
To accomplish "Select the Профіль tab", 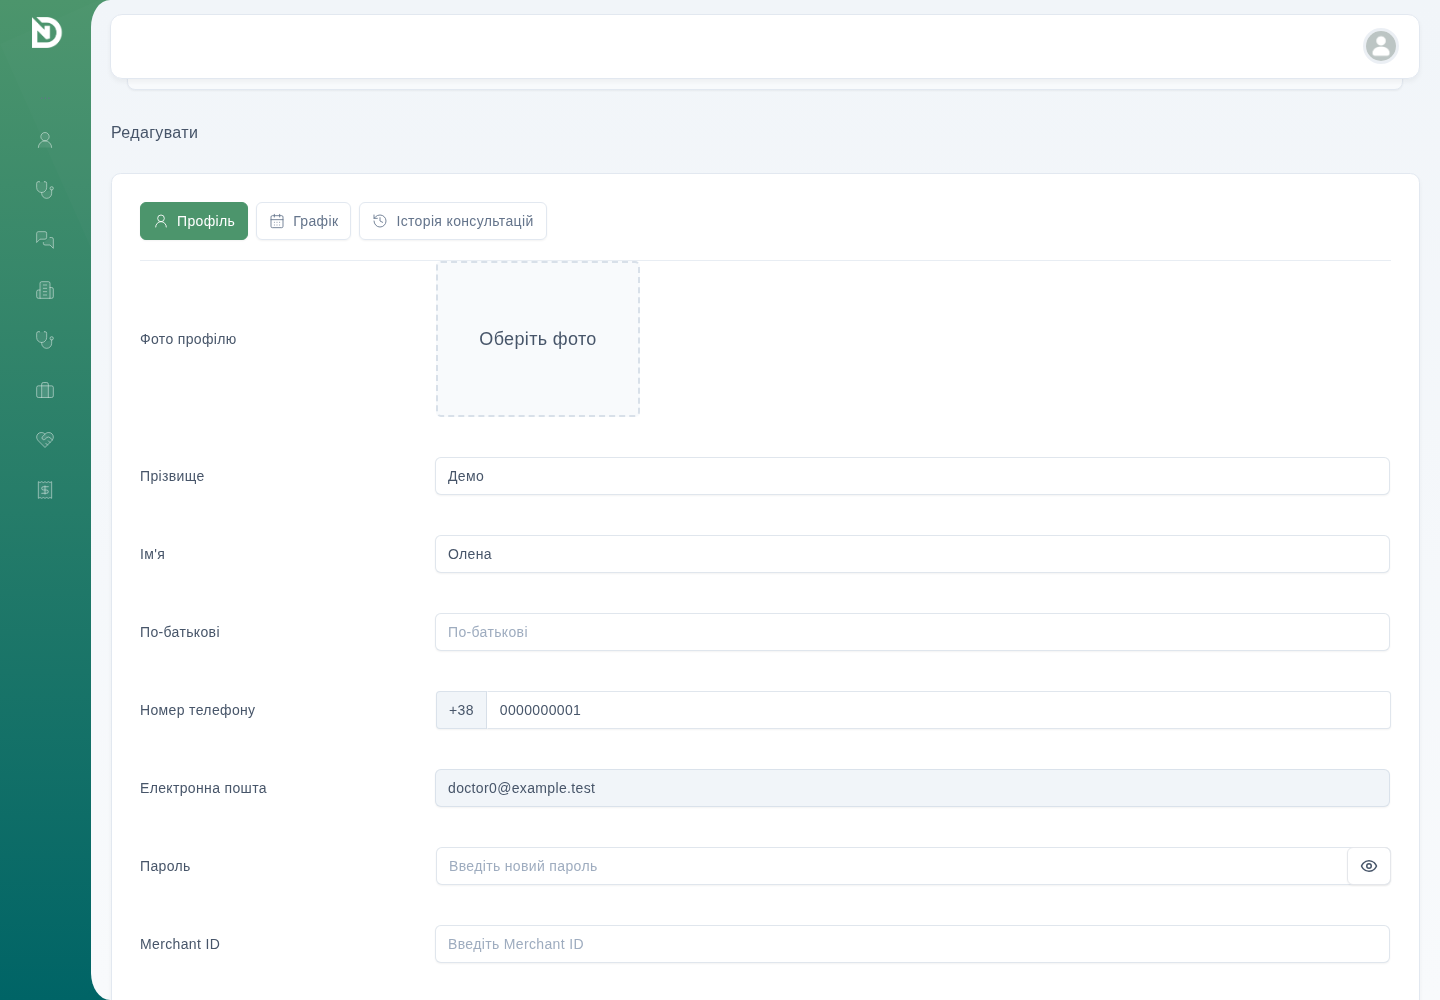I will tap(194, 221).
